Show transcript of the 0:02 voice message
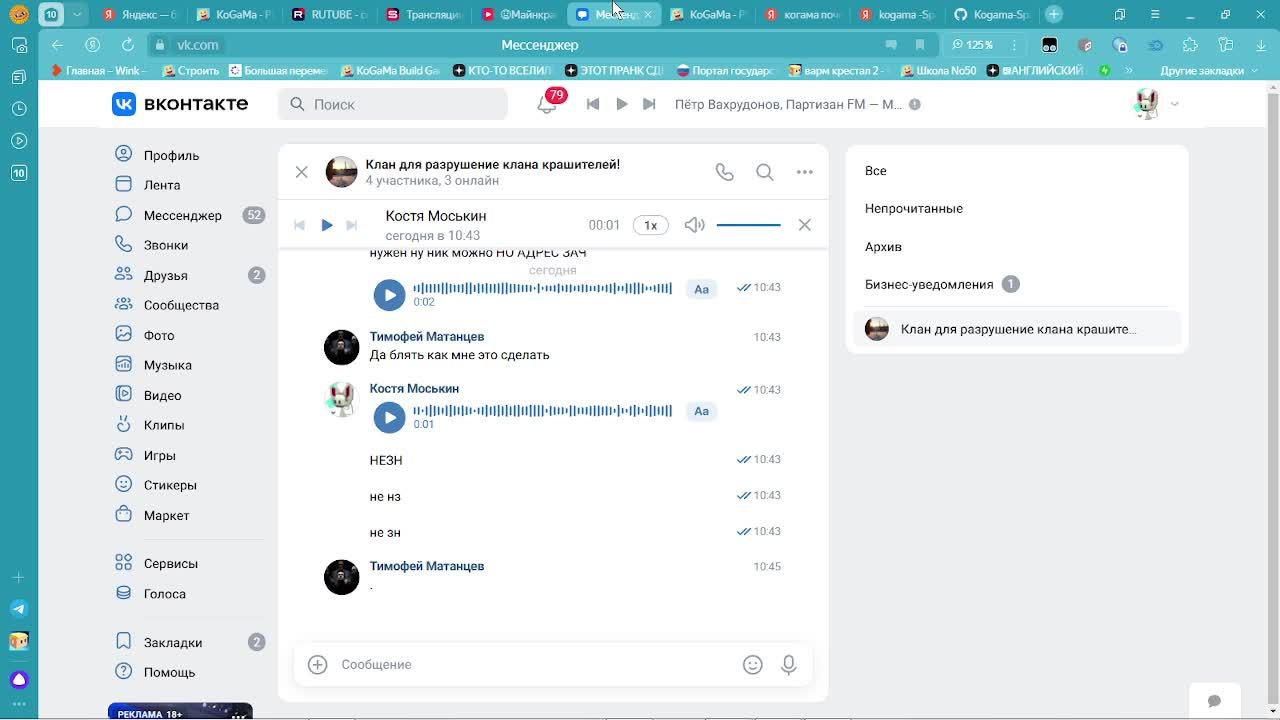The image size is (1280, 720). 701,289
